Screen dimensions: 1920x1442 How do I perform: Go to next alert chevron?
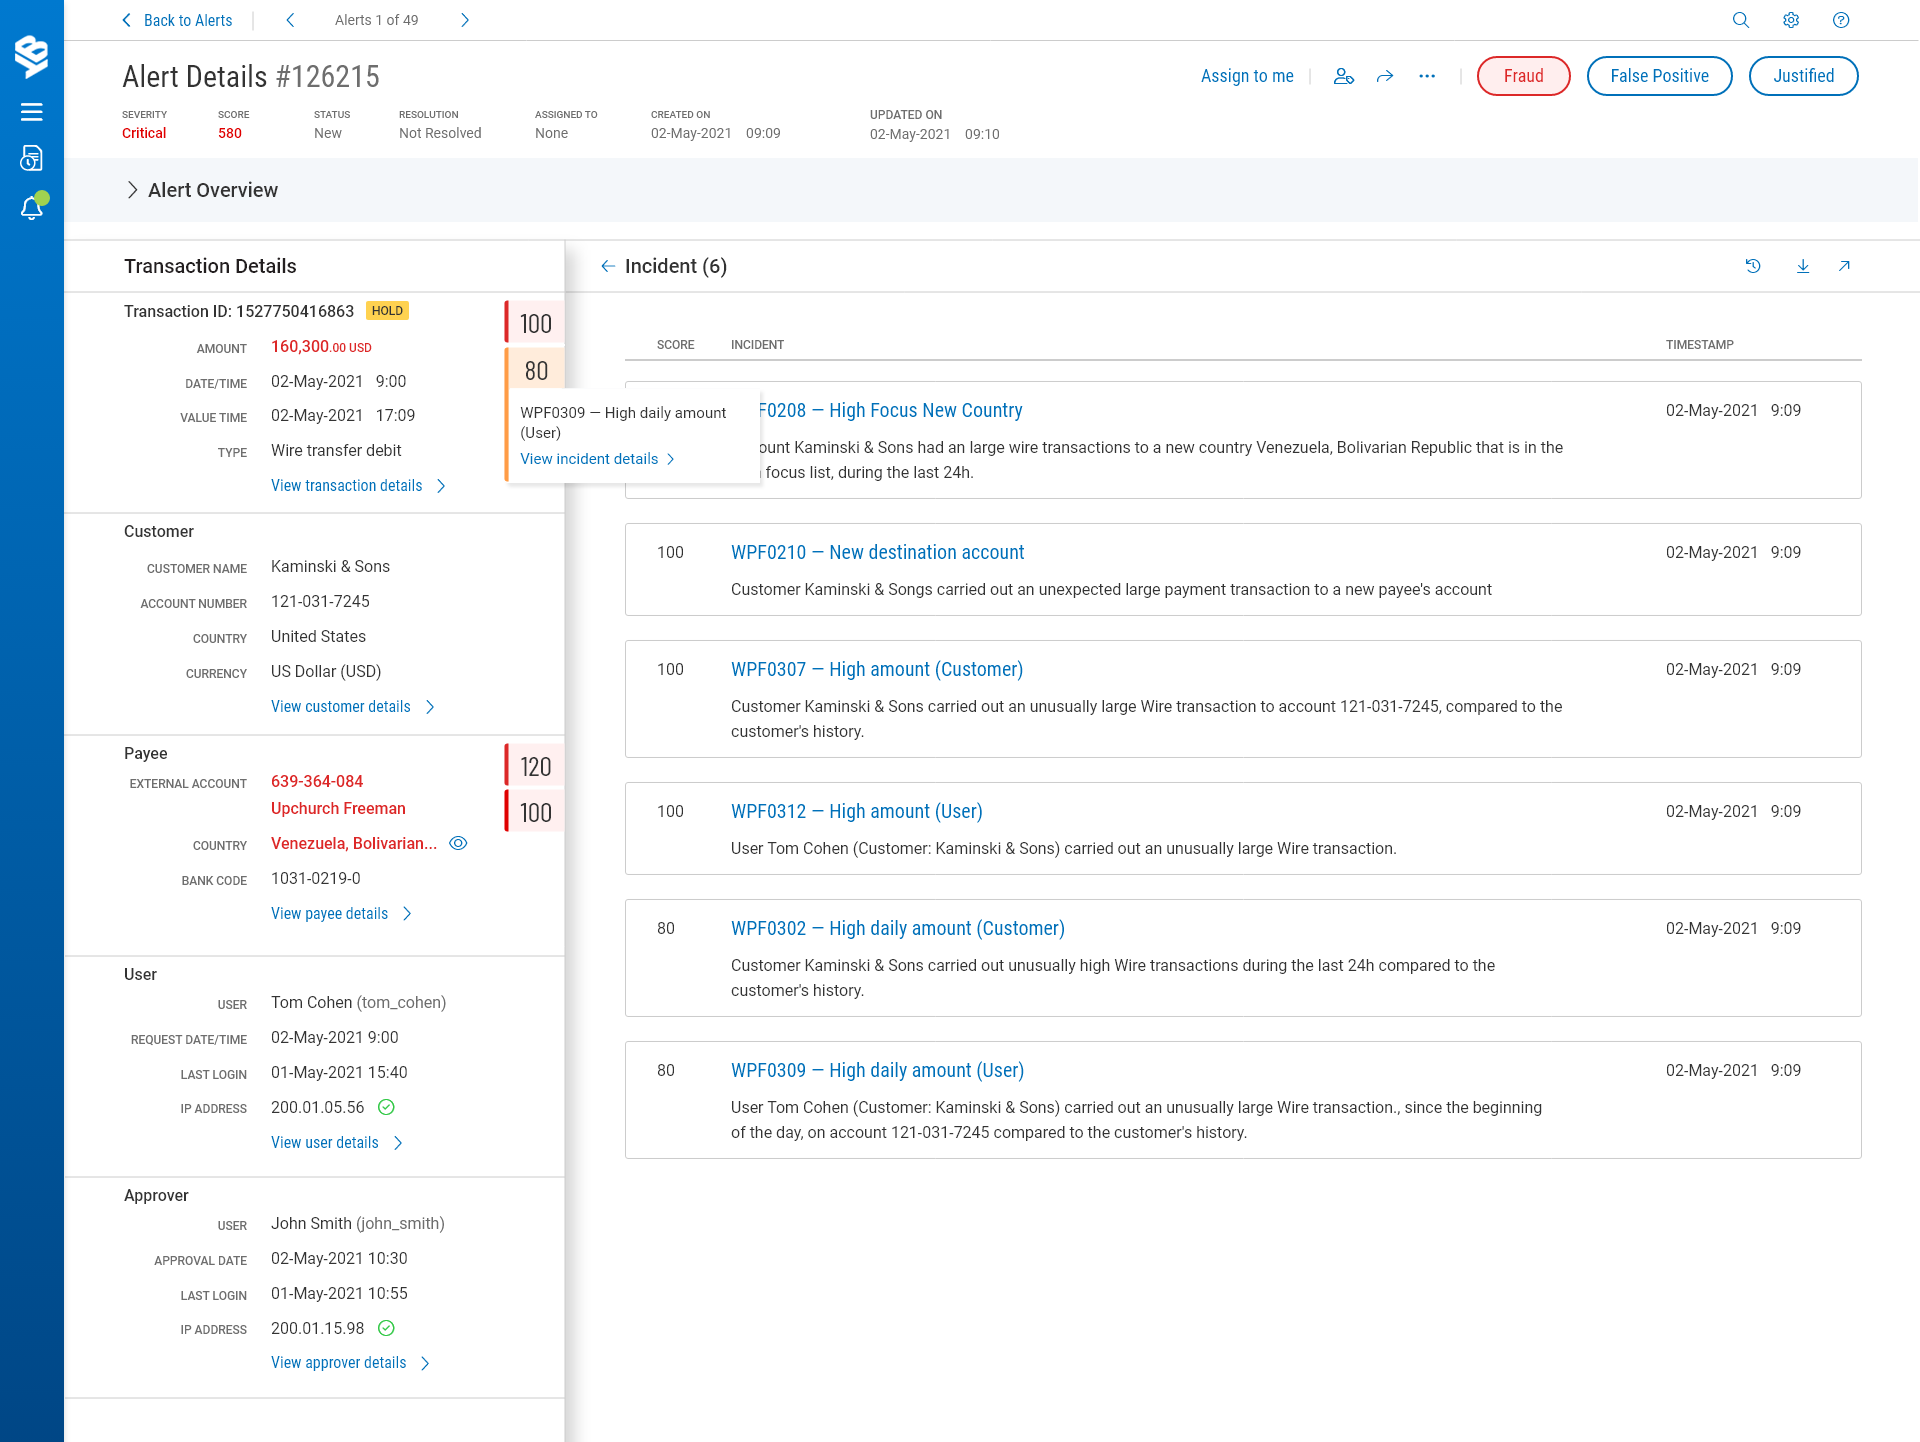click(465, 20)
